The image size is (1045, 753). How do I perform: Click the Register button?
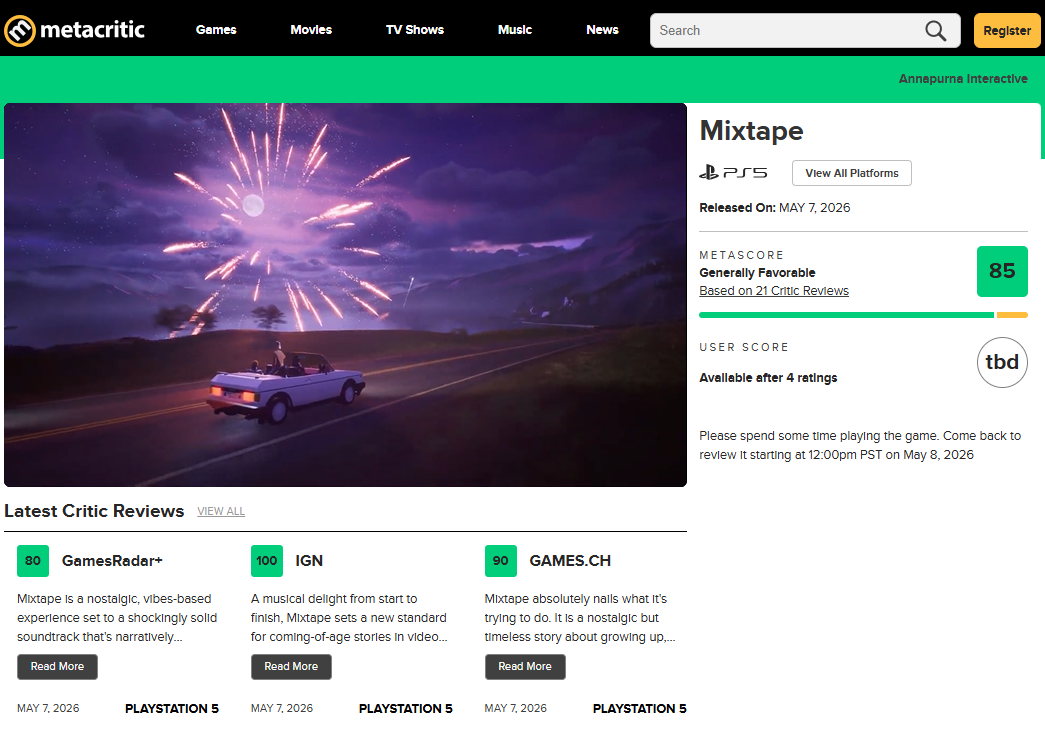point(1007,31)
